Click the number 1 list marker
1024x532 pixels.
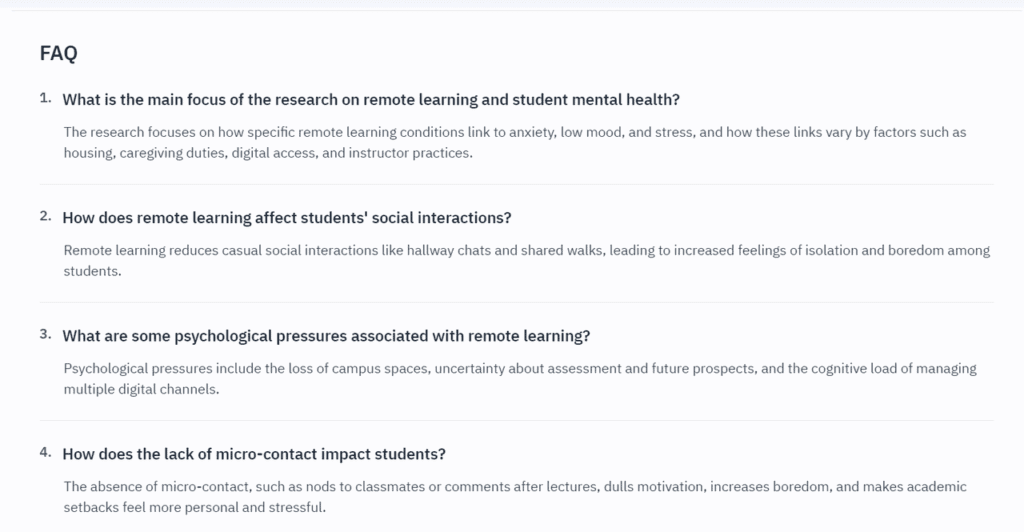pyautogui.click(x=45, y=98)
